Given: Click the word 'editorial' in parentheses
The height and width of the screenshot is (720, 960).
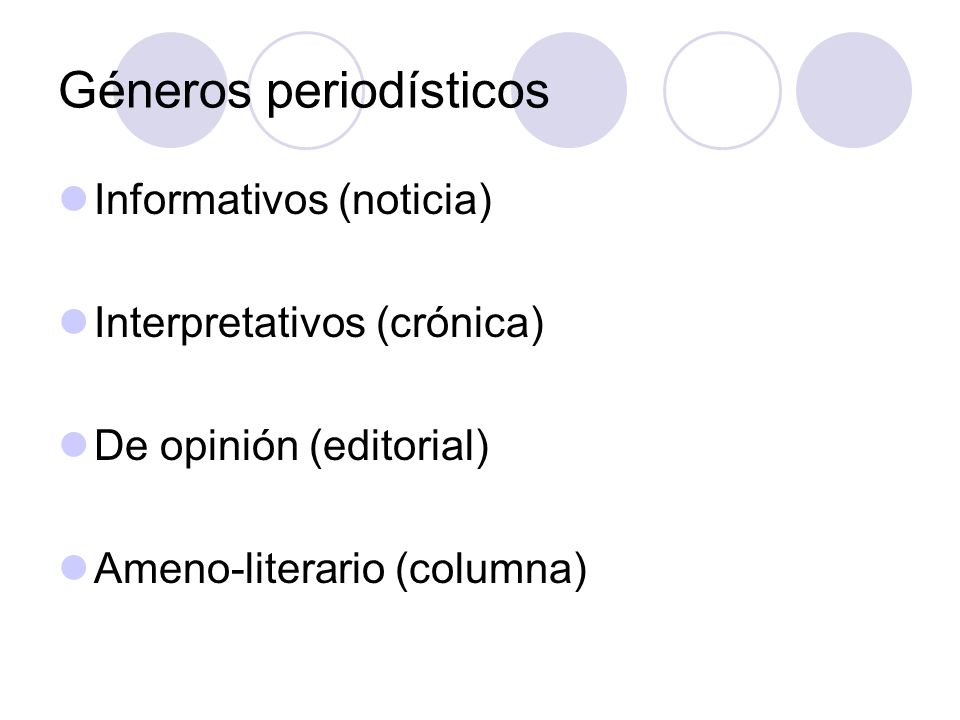Looking at the screenshot, I should tap(399, 446).
